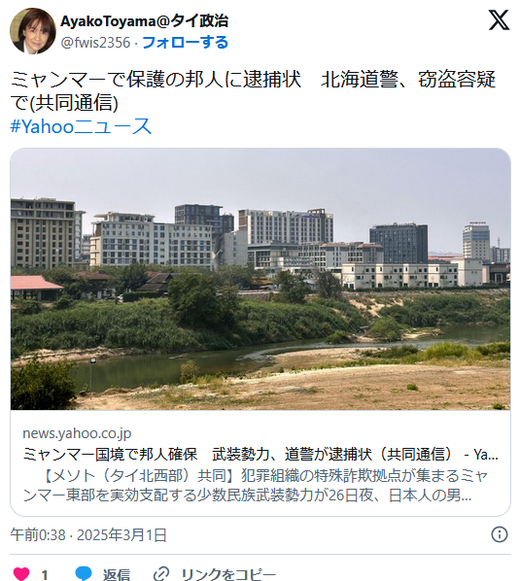
Task: Open AyakoToyama's profile avatar
Action: point(33,31)
